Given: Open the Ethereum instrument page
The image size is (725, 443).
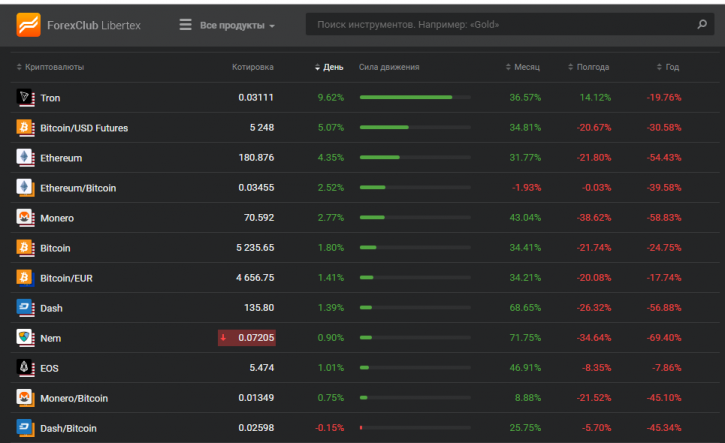Looking at the screenshot, I should 61,158.
